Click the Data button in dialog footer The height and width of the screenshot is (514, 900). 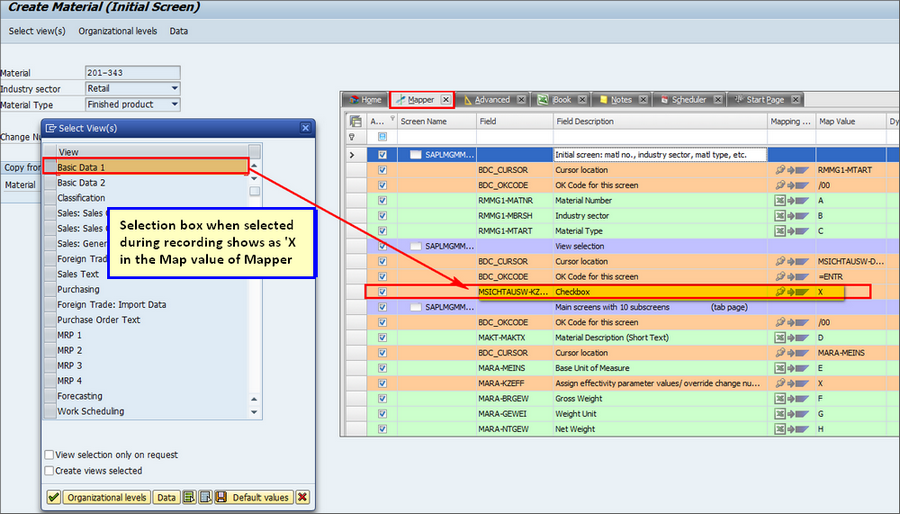tap(166, 497)
